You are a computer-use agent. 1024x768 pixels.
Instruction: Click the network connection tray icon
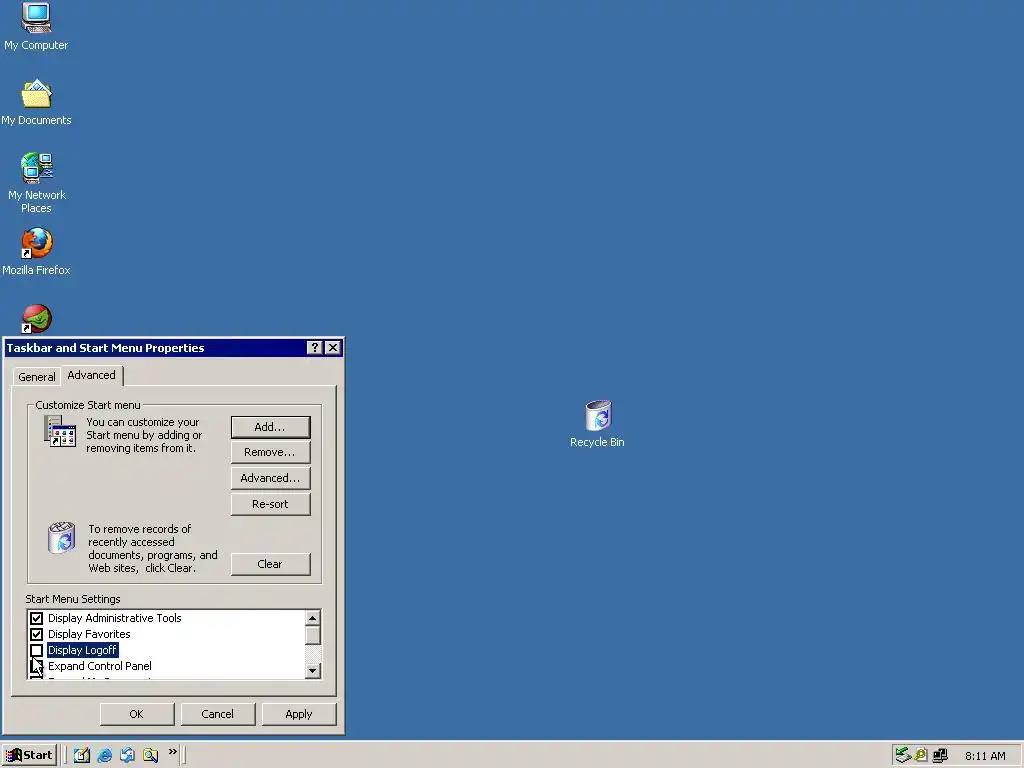[940, 756]
